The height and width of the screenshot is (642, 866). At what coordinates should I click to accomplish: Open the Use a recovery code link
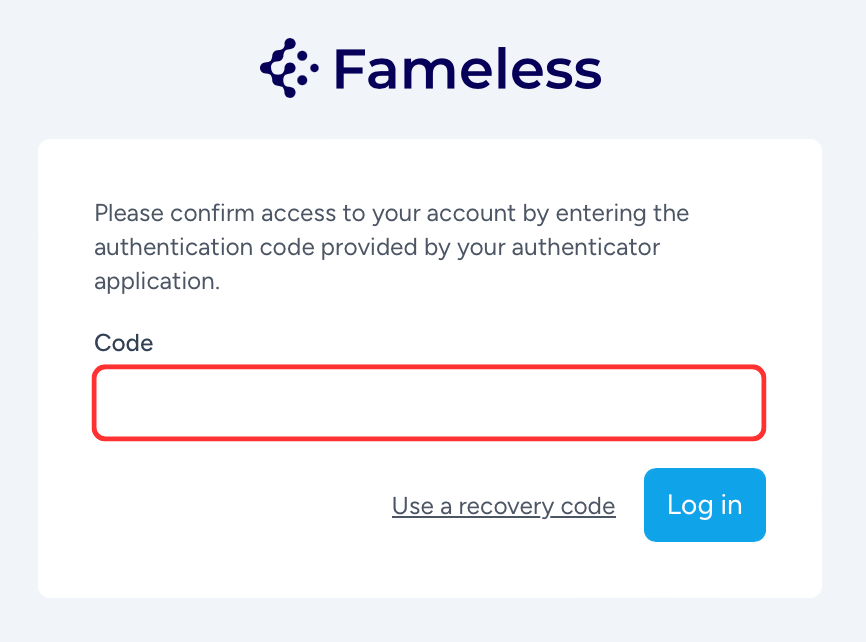tap(504, 506)
